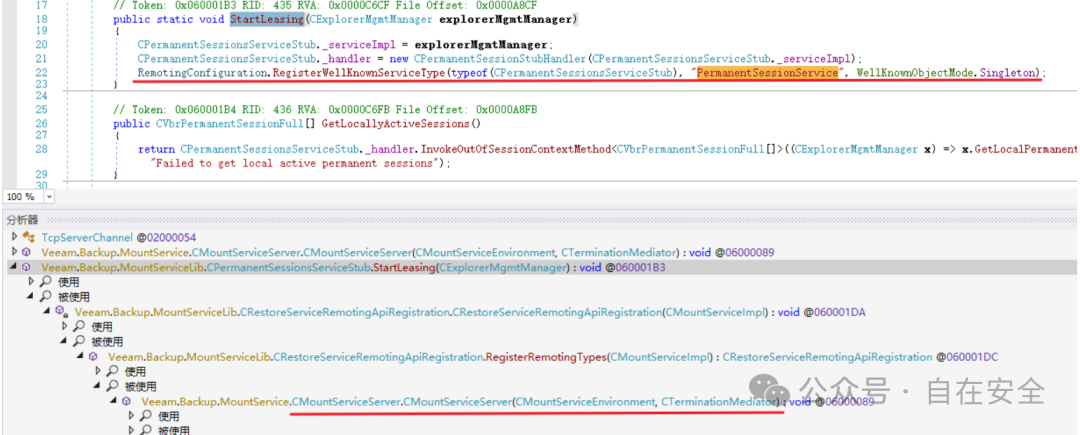This screenshot has width=1080, height=435.
Task: Click the Token 0x060001B4 comment line
Action: pos(325,110)
